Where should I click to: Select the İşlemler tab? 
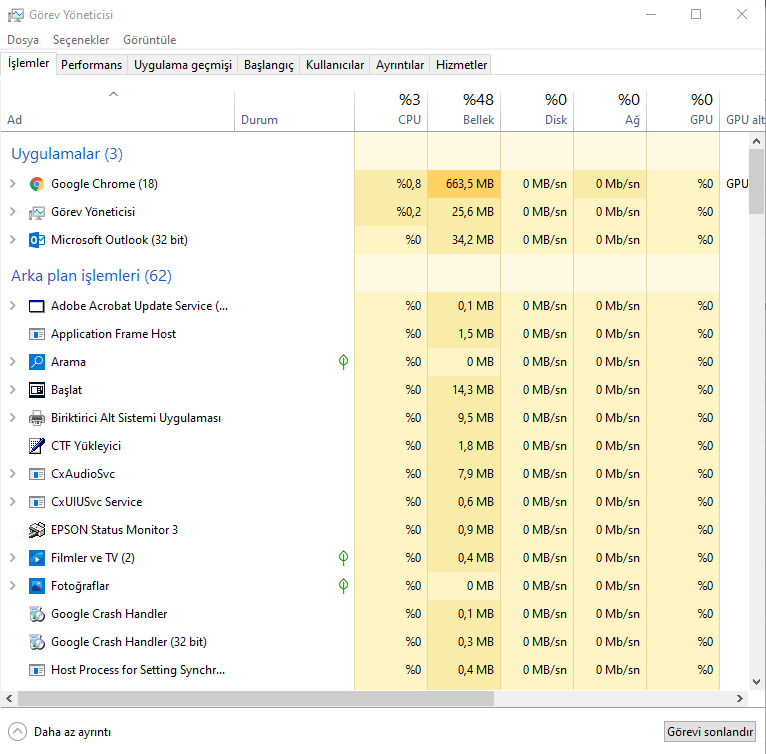pyautogui.click(x=28, y=64)
